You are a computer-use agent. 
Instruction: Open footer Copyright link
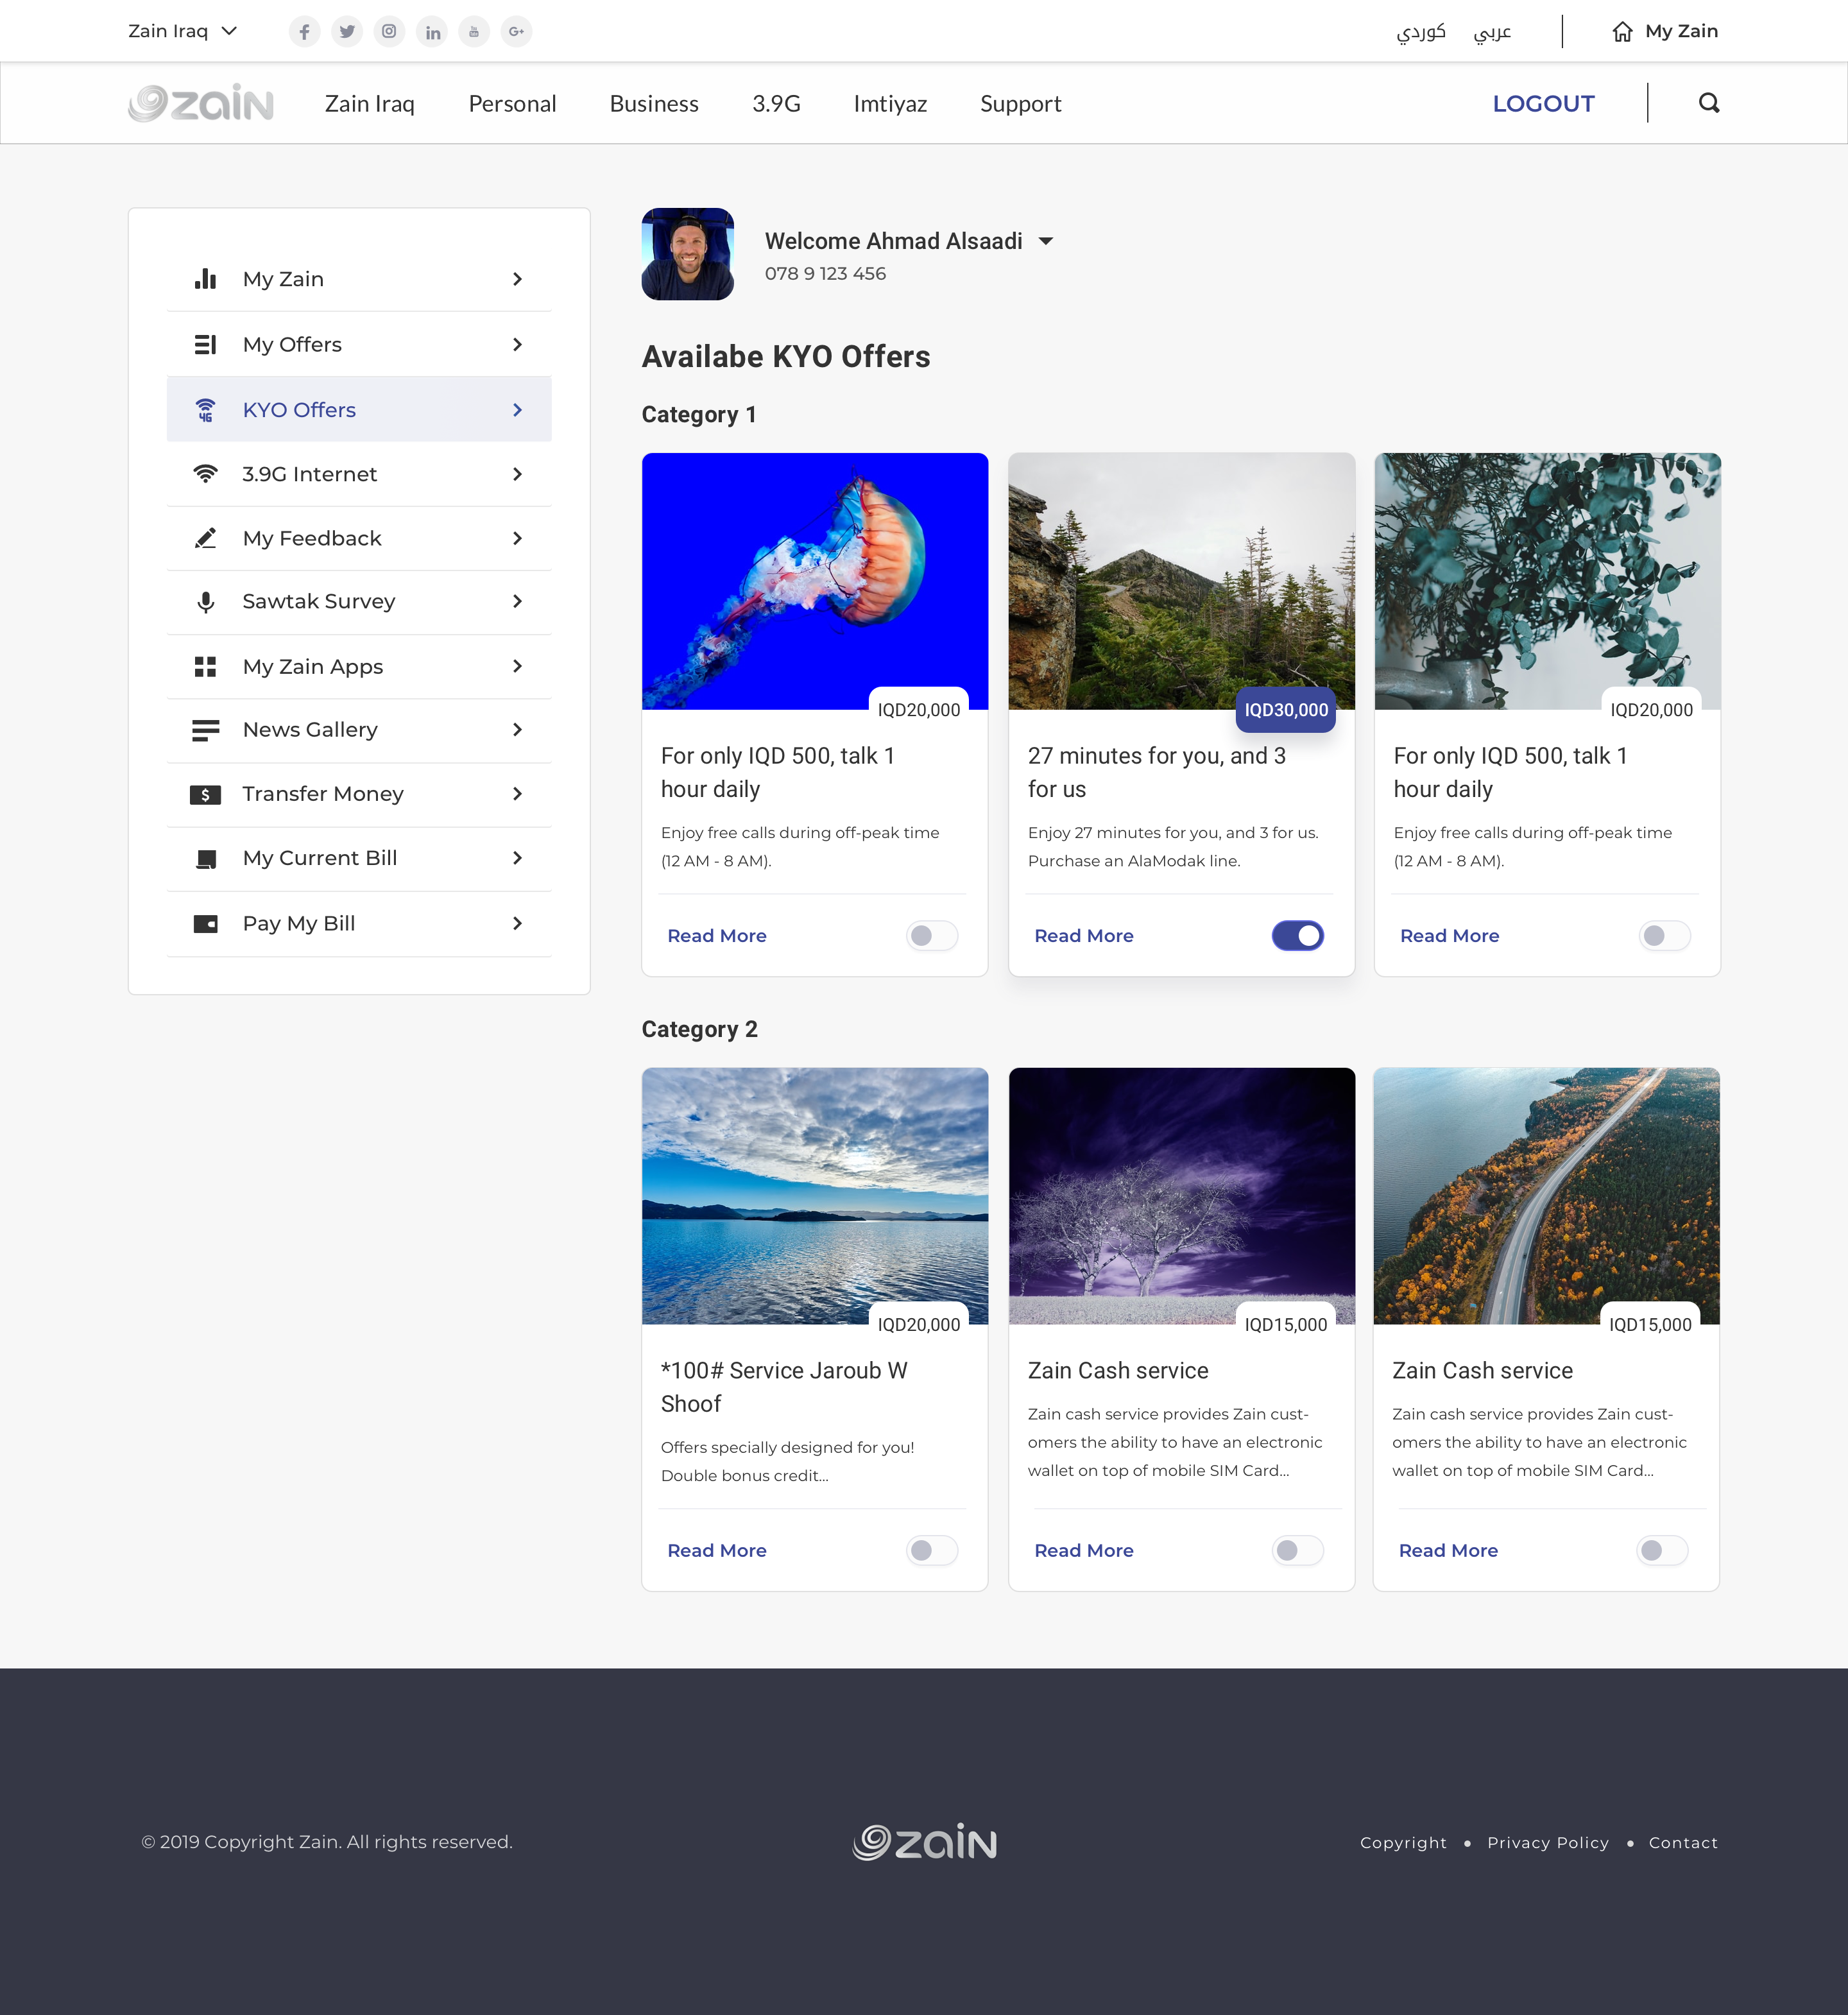pos(1403,1843)
